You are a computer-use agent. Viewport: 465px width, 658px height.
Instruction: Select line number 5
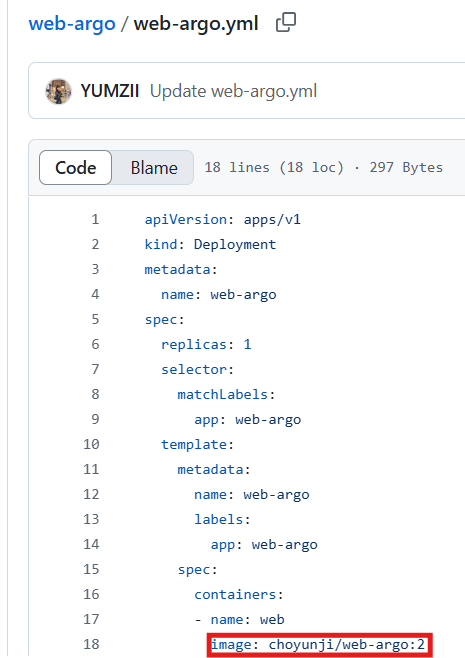pos(95,319)
